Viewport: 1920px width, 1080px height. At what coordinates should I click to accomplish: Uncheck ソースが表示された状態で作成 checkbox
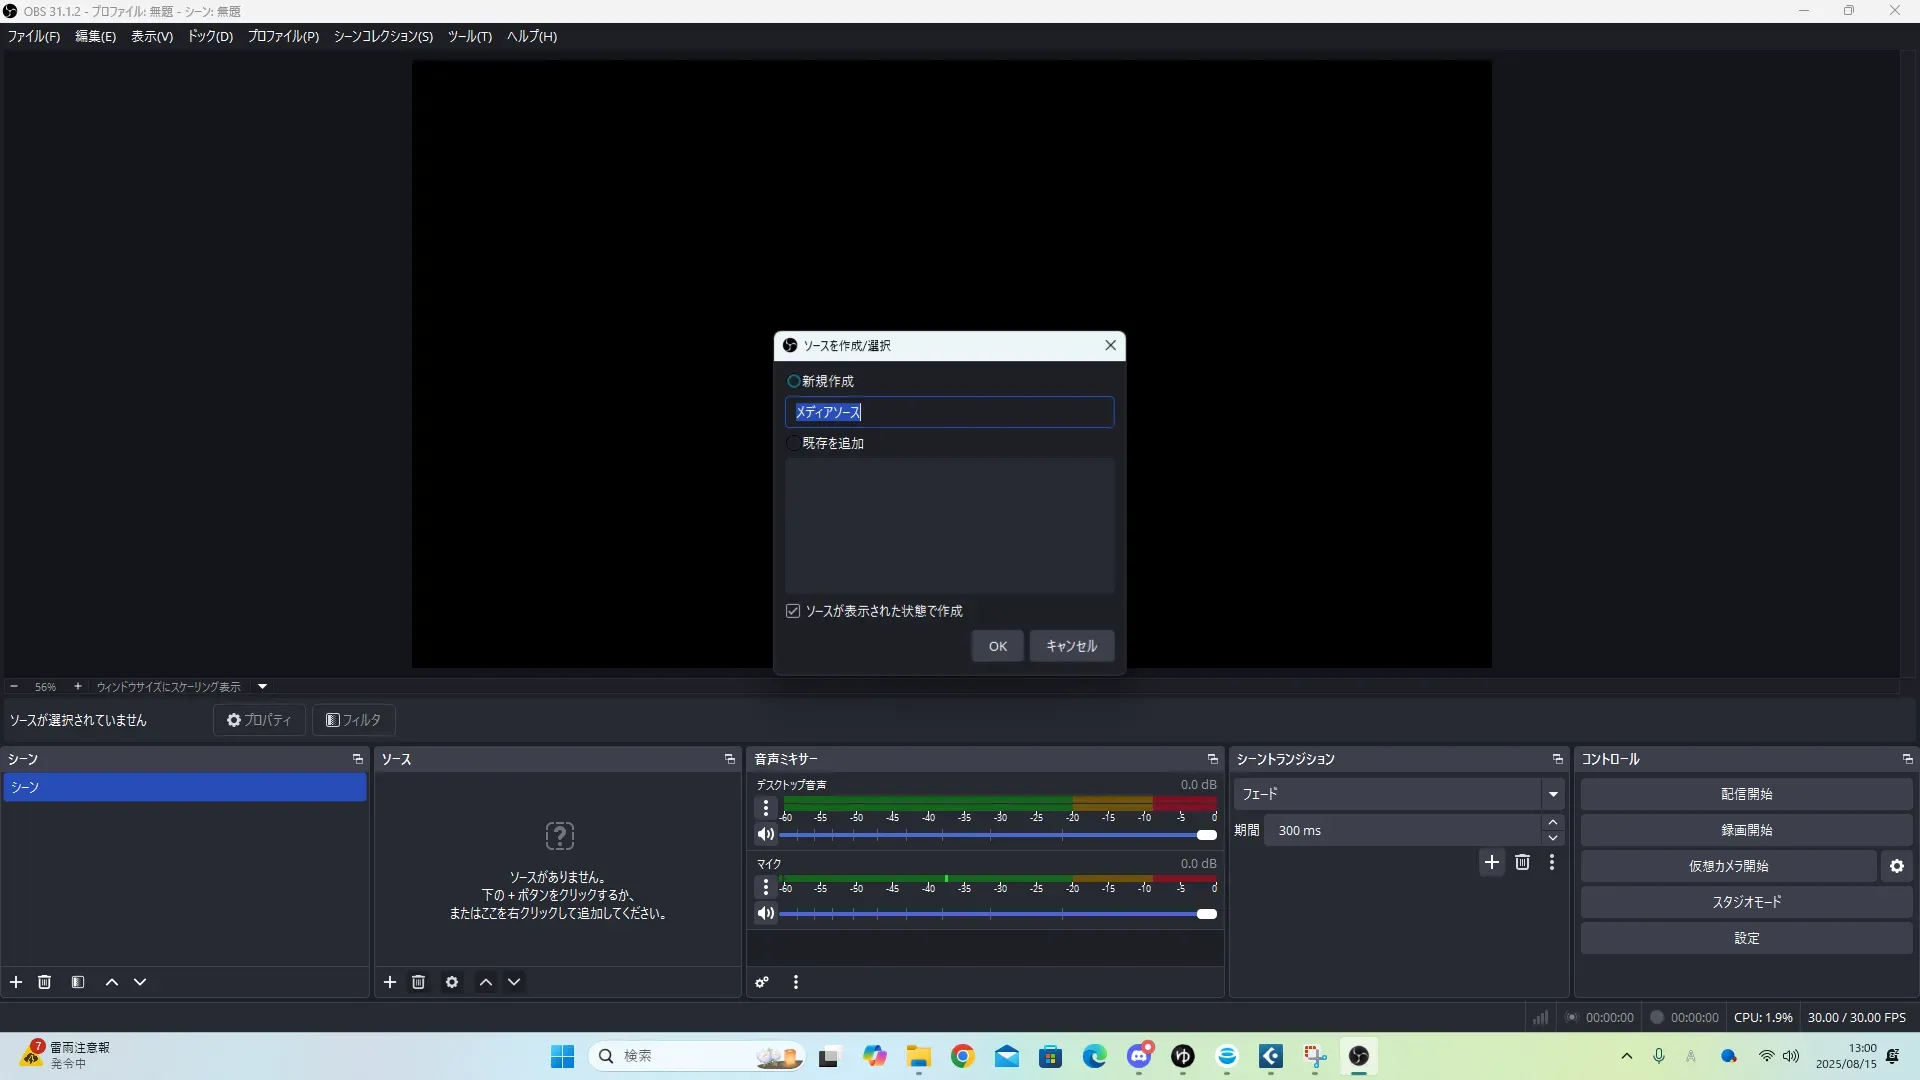click(793, 611)
